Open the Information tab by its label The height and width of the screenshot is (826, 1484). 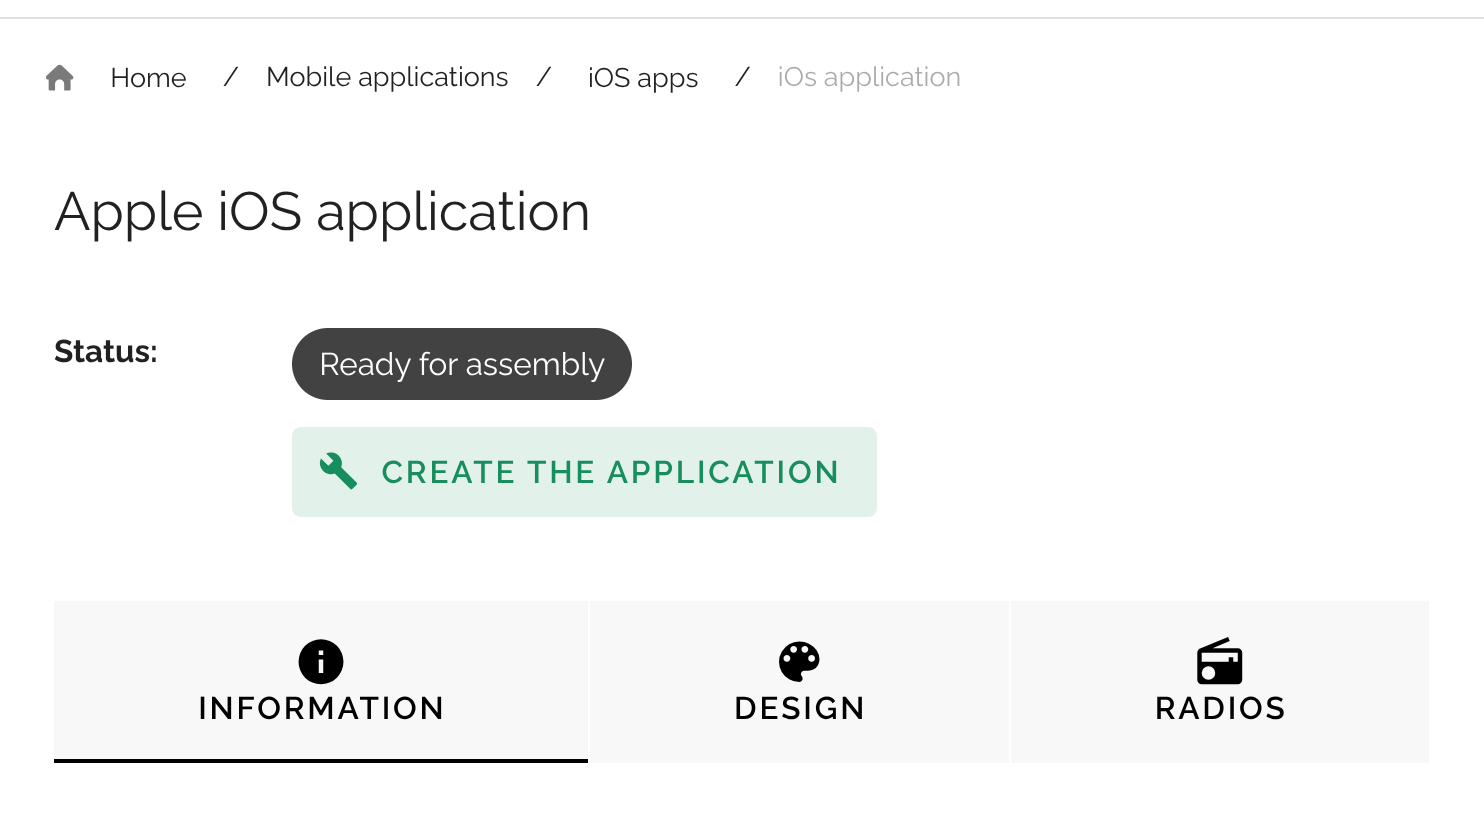pyautogui.click(x=321, y=709)
